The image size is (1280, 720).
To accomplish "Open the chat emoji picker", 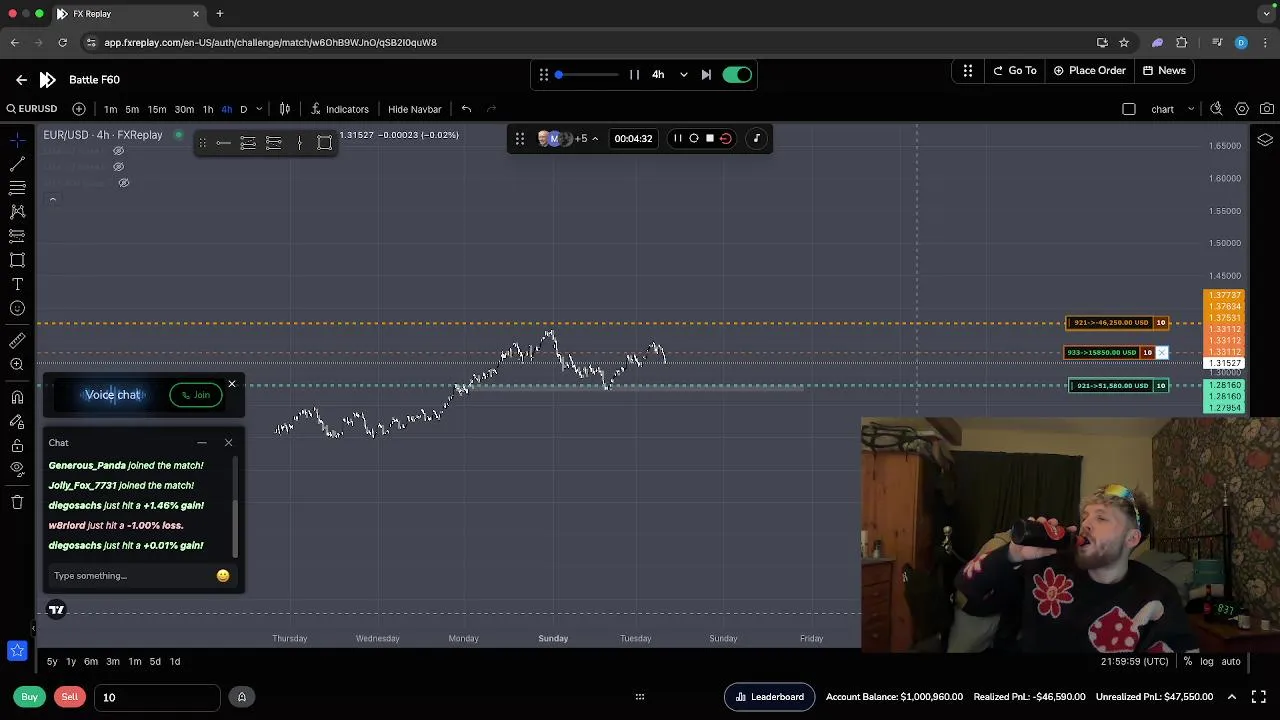I will coord(223,576).
